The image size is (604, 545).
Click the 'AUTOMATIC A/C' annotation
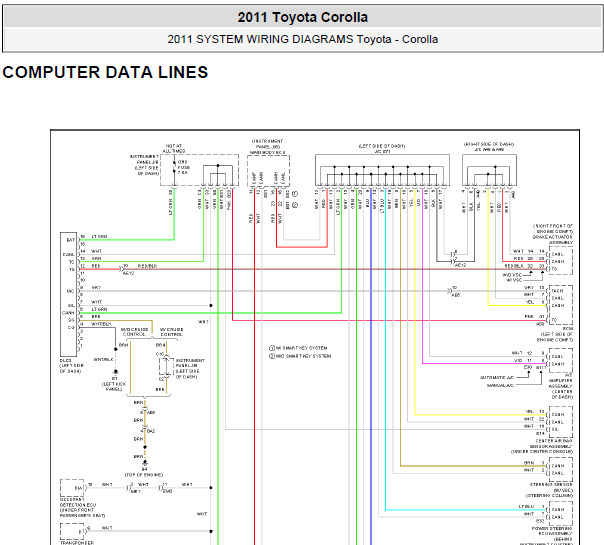[x=497, y=377]
